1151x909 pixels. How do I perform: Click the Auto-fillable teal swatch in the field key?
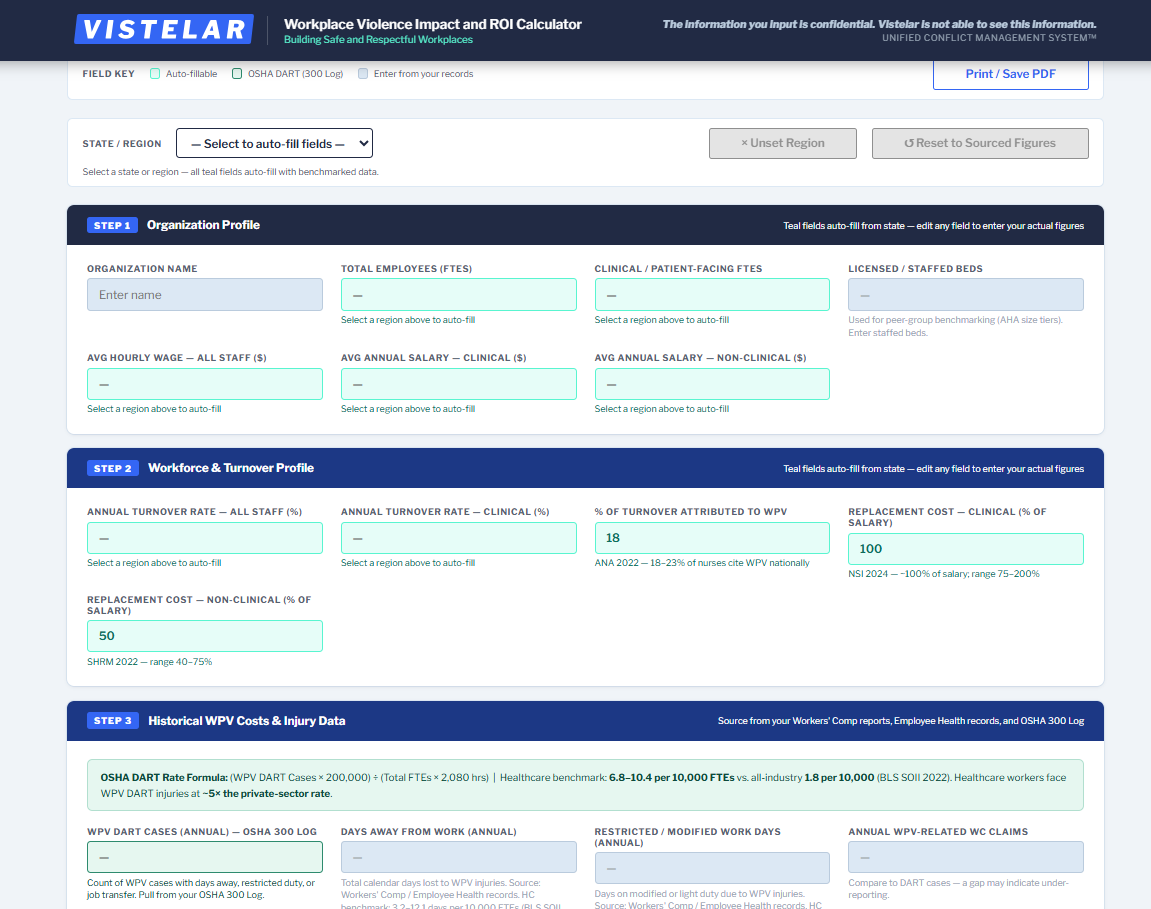click(x=155, y=73)
